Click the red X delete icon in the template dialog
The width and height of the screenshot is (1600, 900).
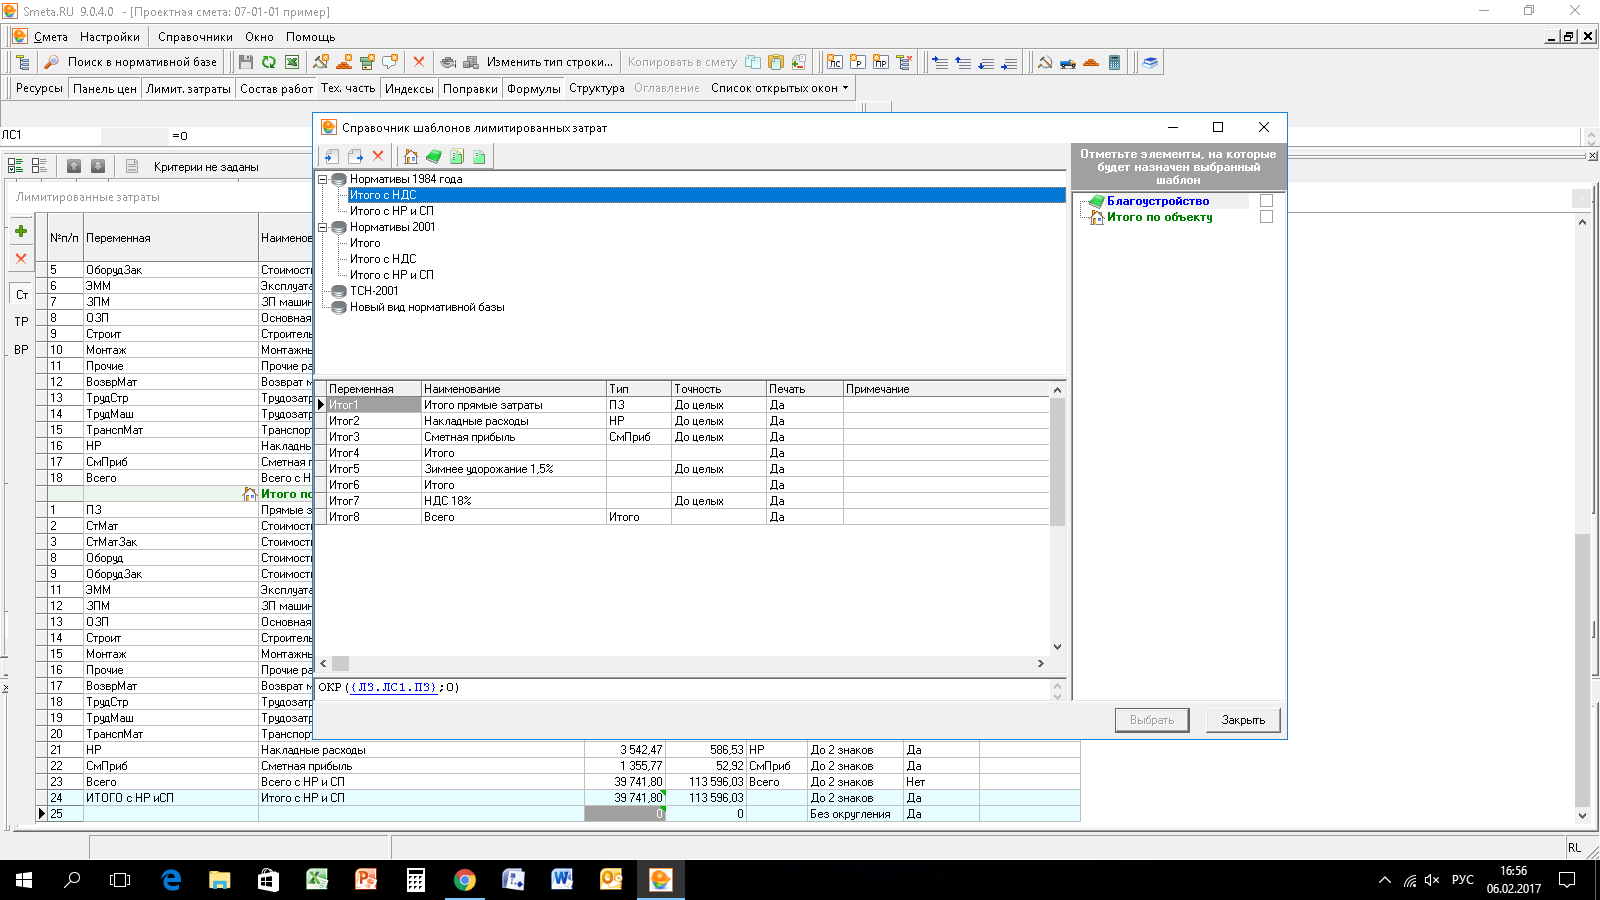378,156
